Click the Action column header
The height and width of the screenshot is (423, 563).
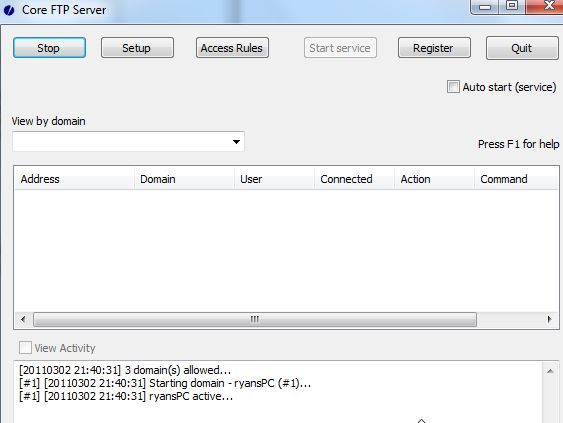pos(434,179)
